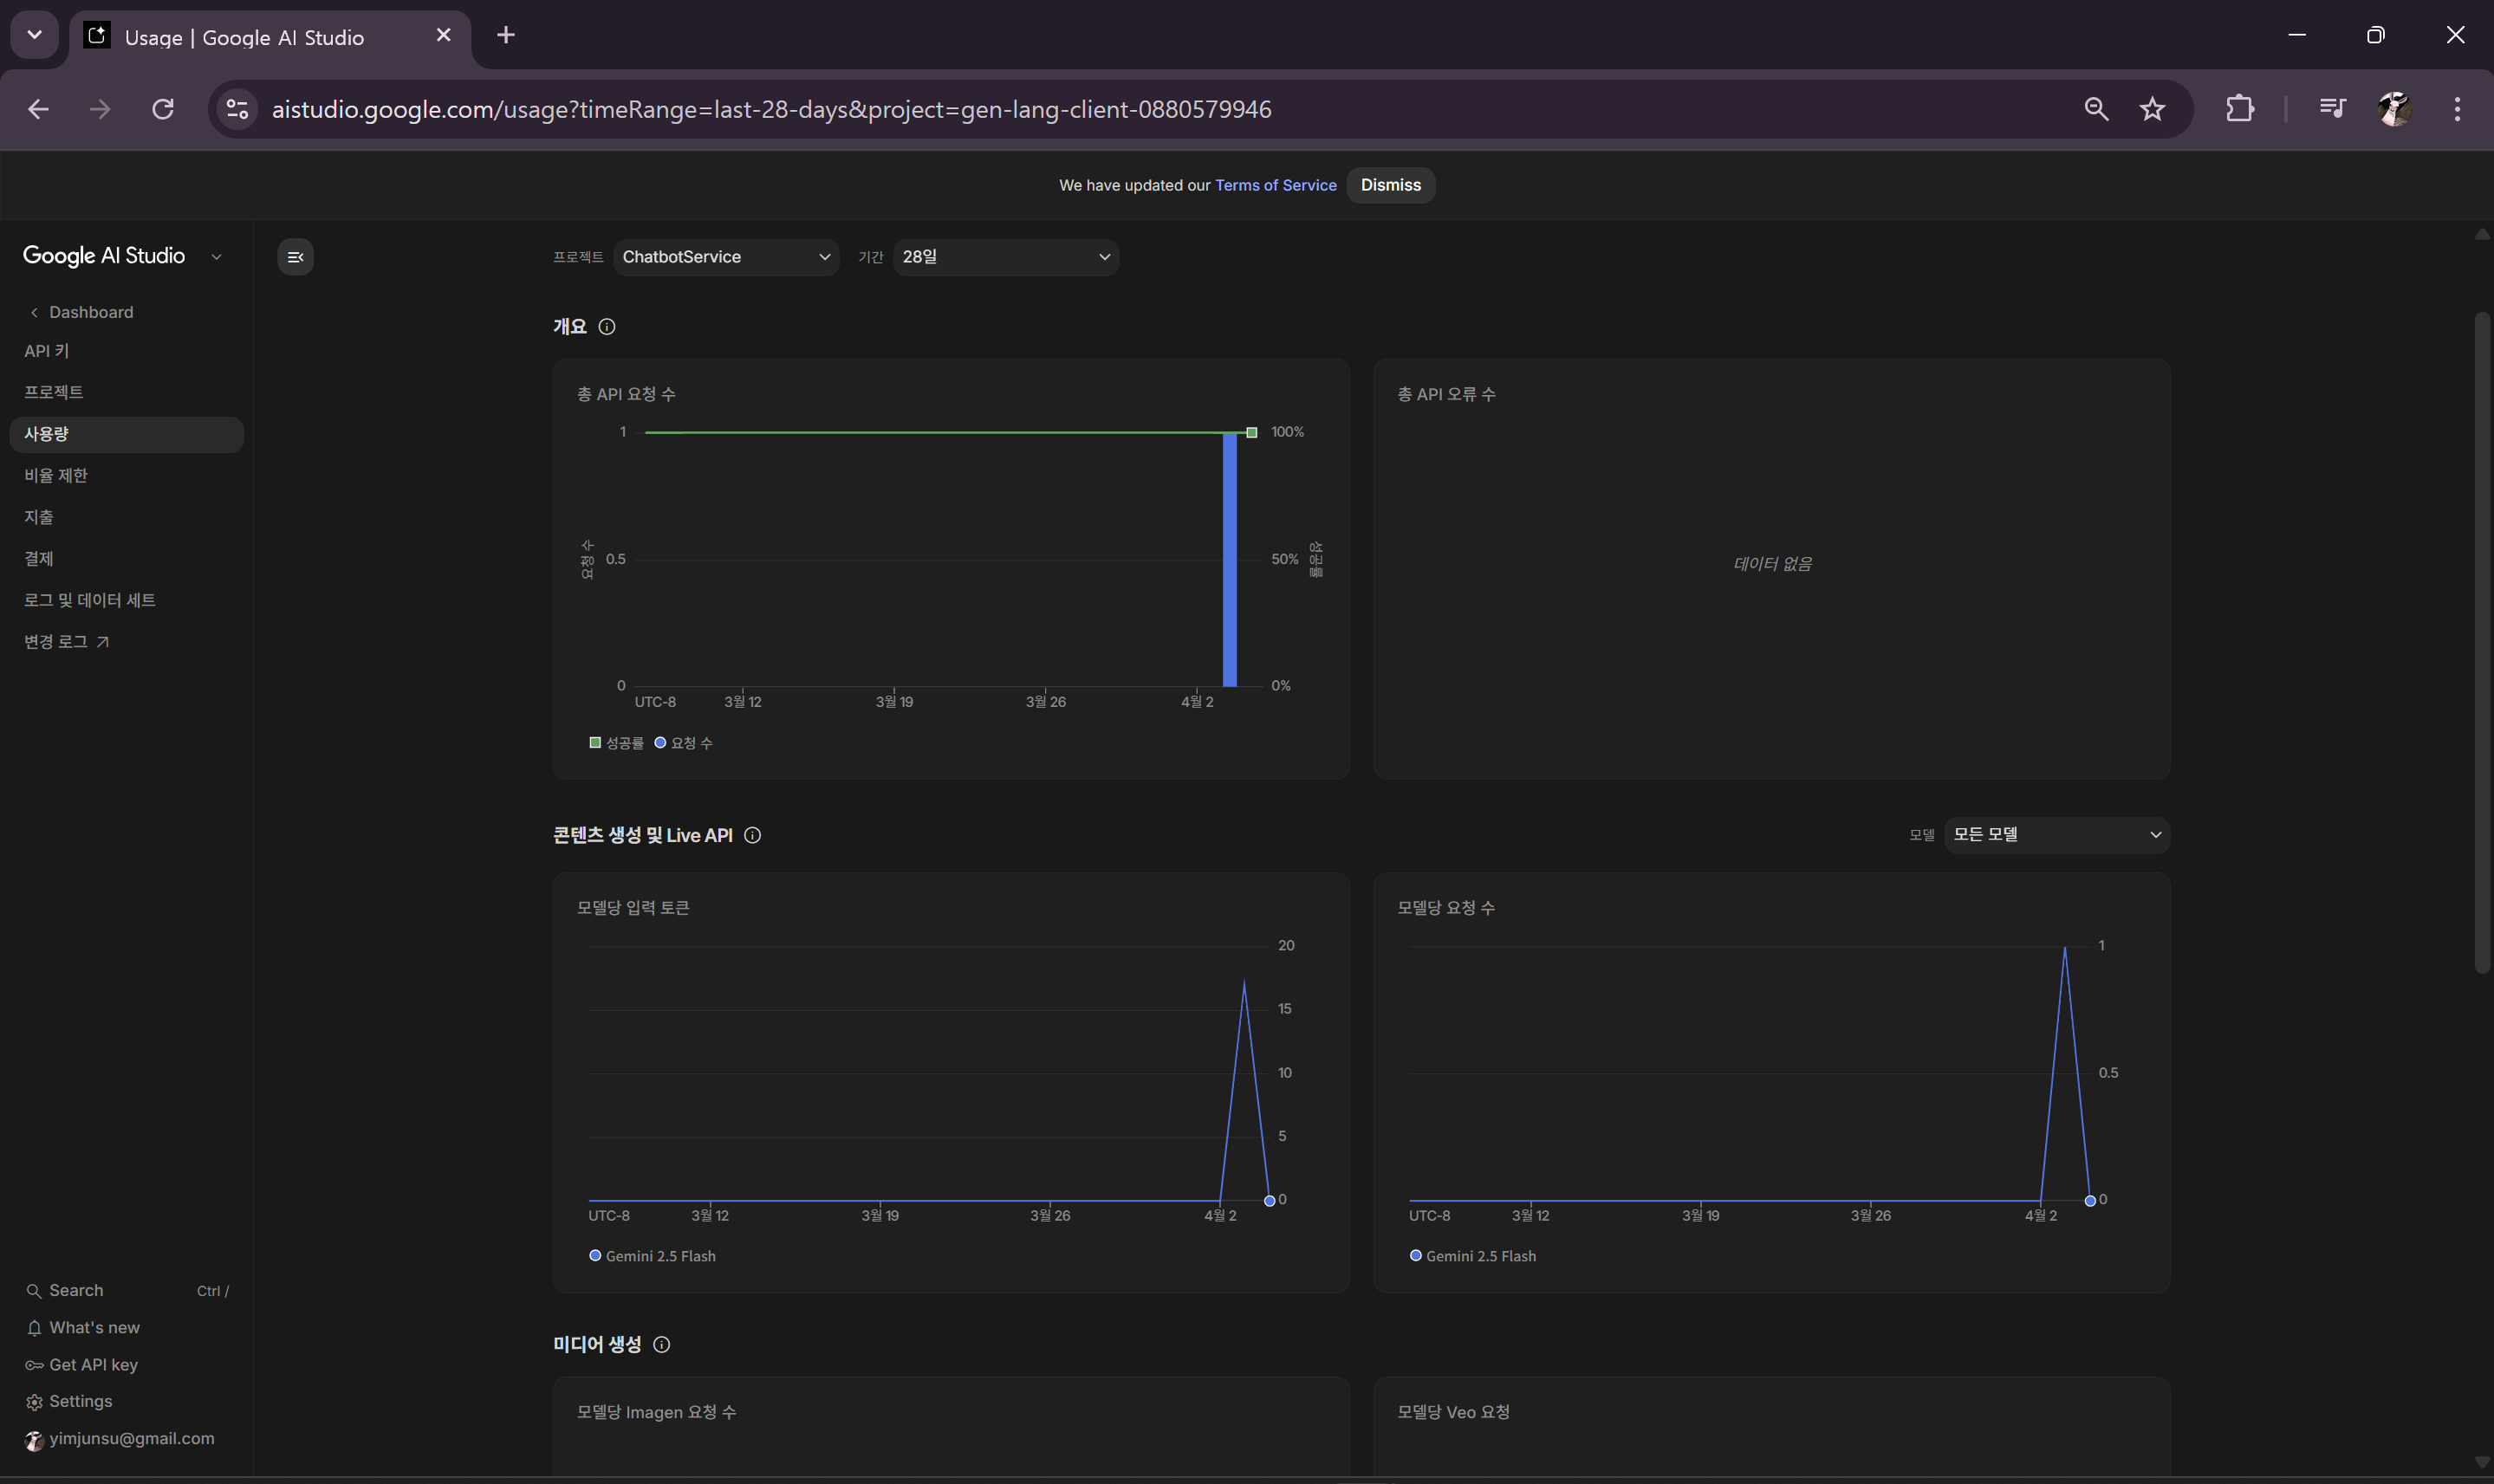Toggle Gemini 2.5 Flash legend in input tokens chart
The width and height of the screenshot is (2494, 1484).
point(653,1256)
